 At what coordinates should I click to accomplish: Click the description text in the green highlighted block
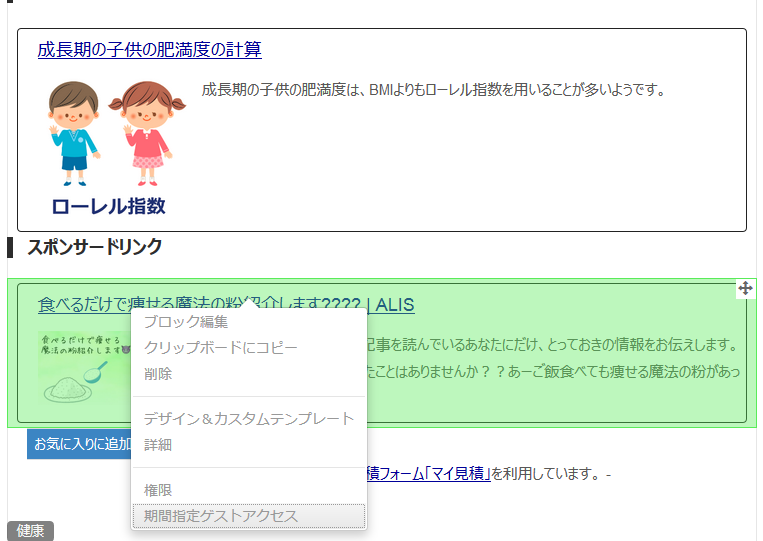(x=550, y=345)
